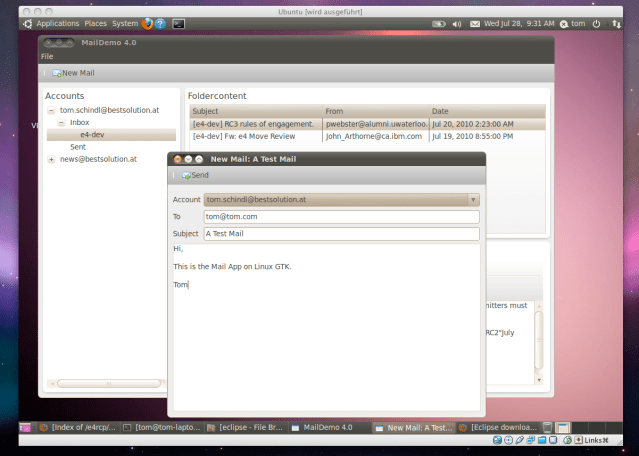Open the File menu
This screenshot has width=639, height=456.
tap(47, 56)
